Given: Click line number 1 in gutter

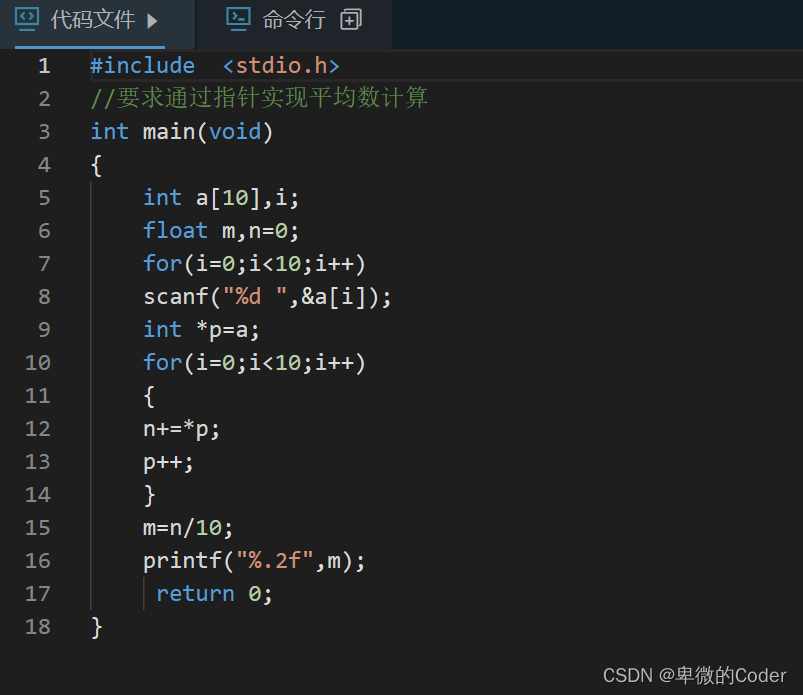Looking at the screenshot, I should point(45,66).
